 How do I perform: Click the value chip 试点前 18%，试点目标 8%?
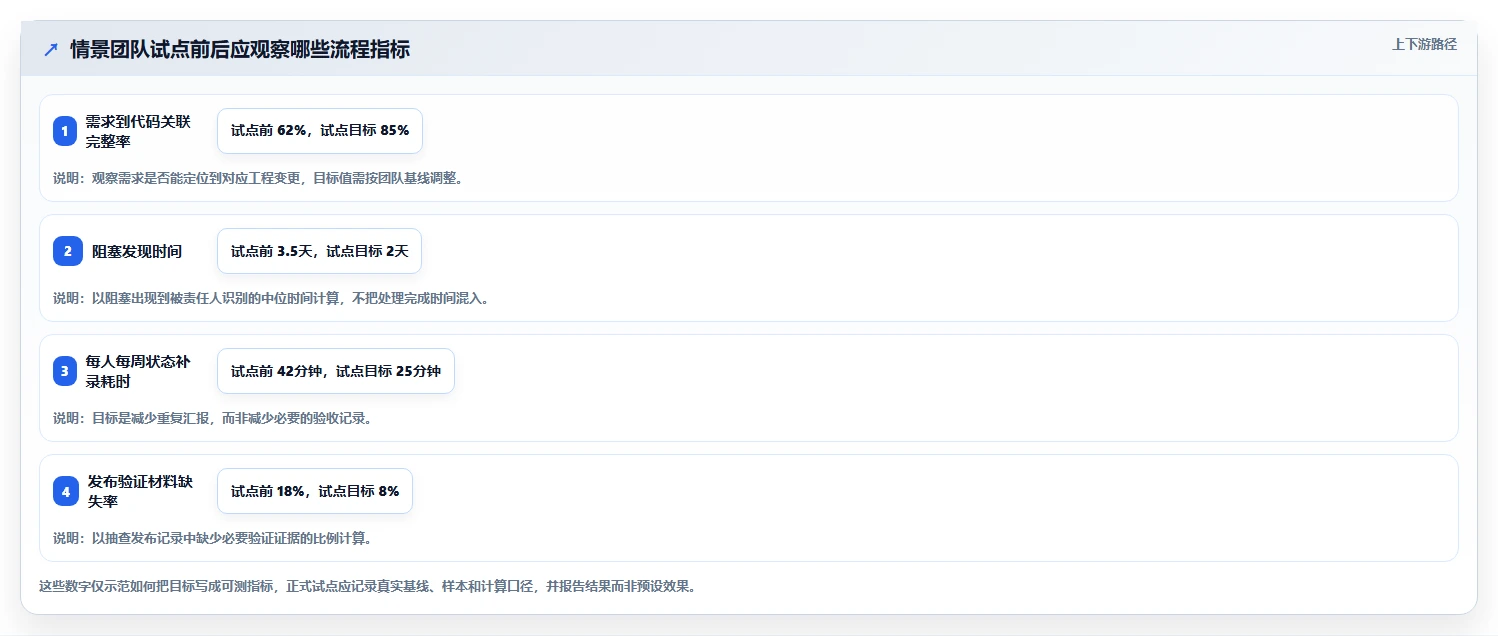tap(315, 491)
